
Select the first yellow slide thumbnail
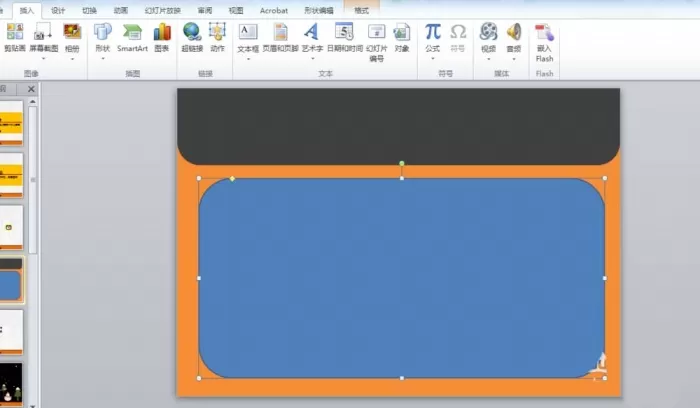(11, 123)
